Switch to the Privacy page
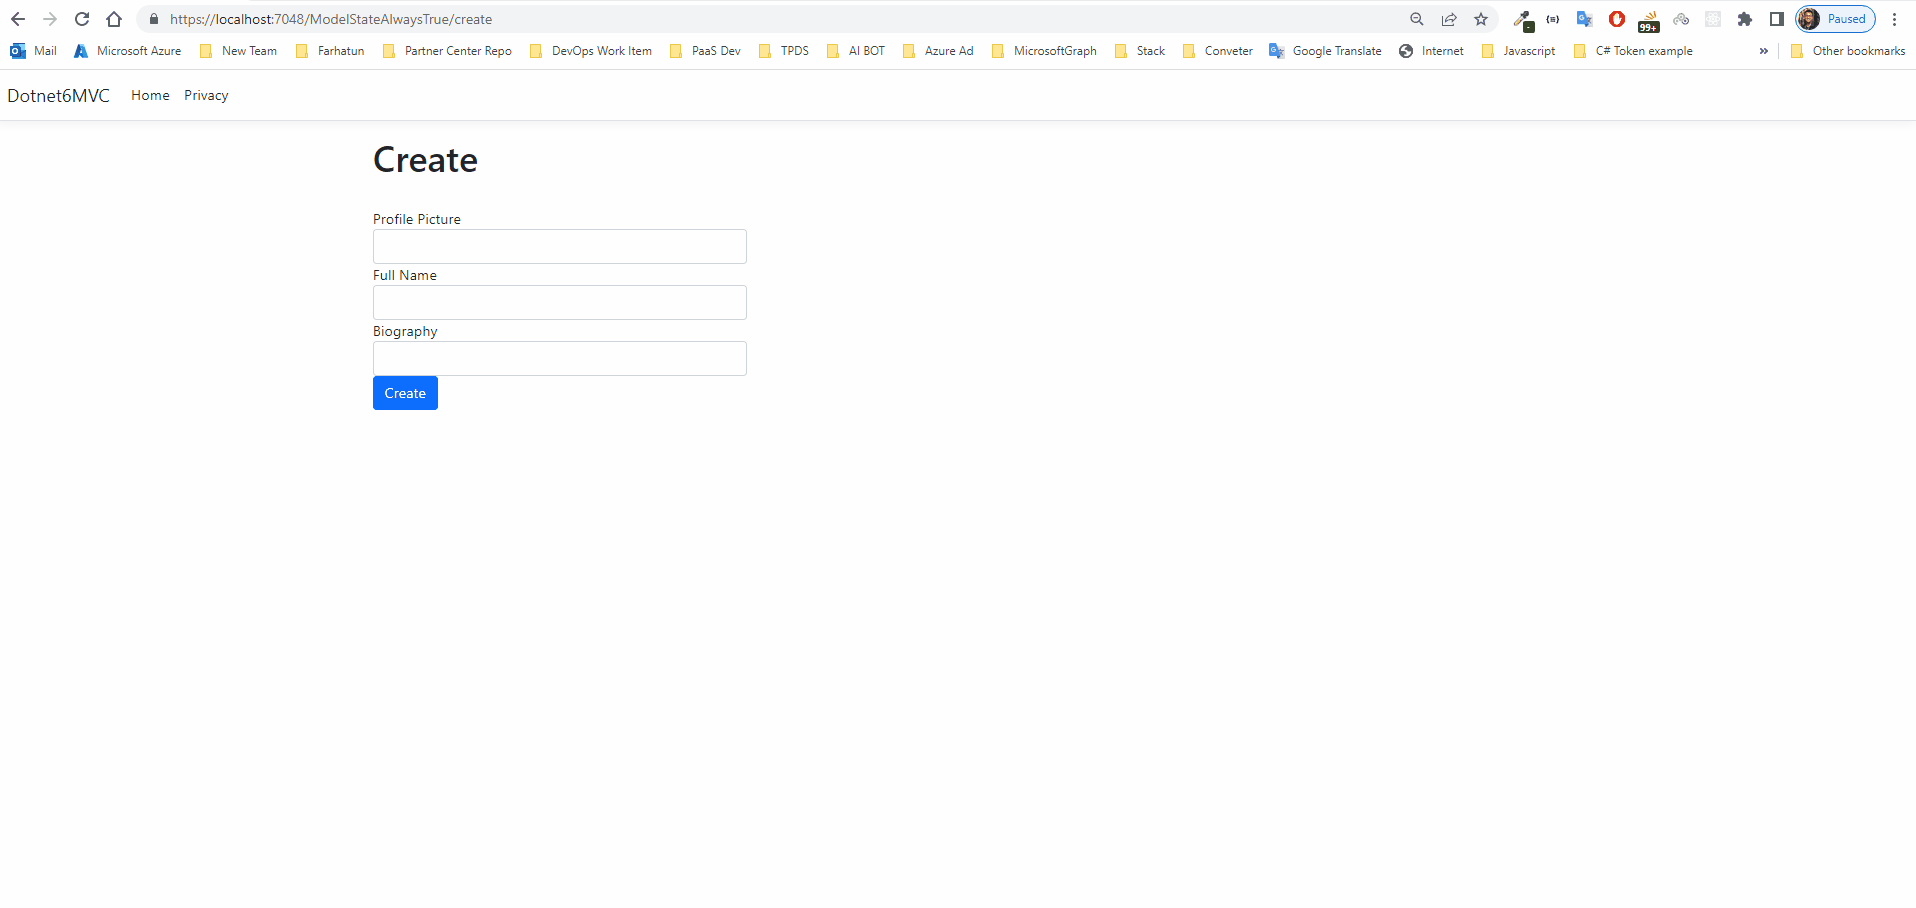 click(x=205, y=95)
